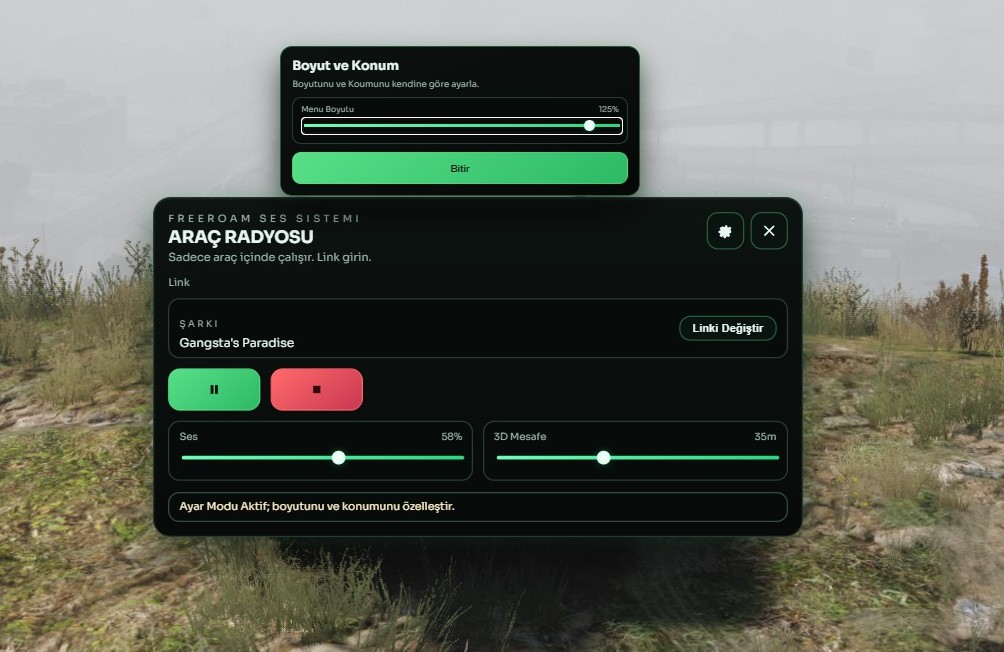Click the Bitir button

point(460,168)
